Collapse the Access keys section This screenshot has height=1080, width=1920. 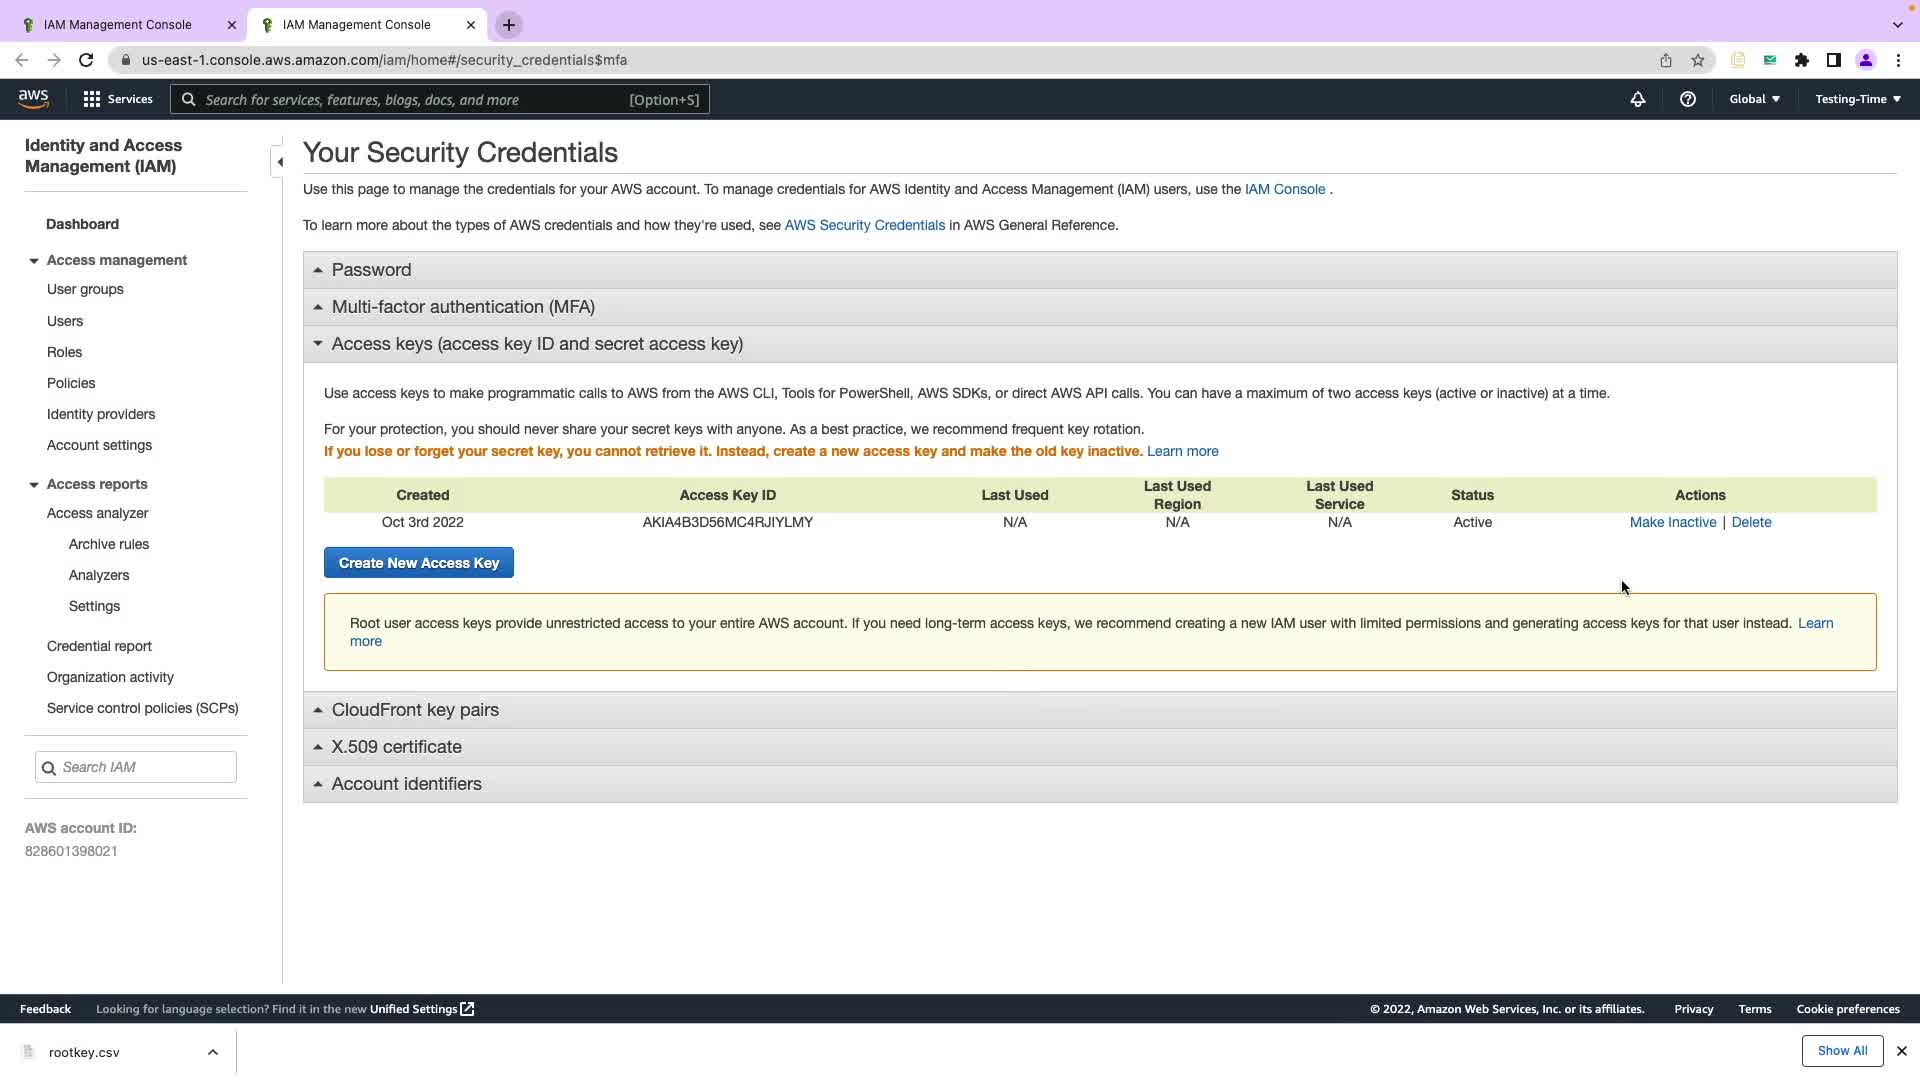coord(536,344)
